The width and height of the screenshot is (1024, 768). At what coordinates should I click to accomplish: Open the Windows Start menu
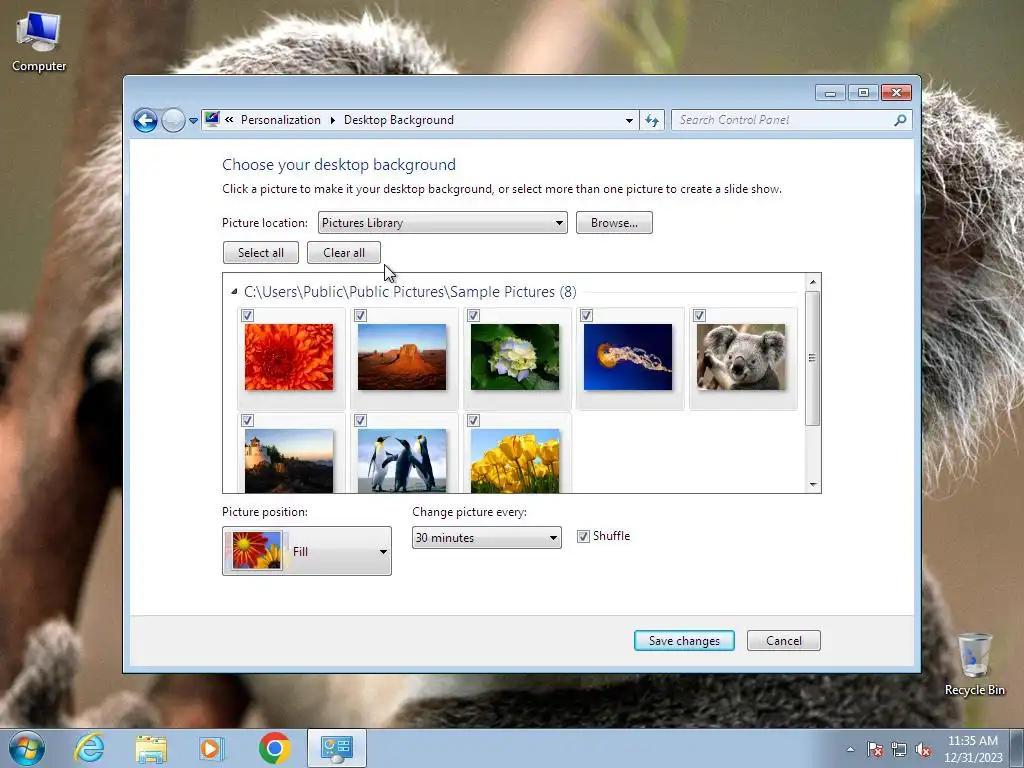pos(27,748)
